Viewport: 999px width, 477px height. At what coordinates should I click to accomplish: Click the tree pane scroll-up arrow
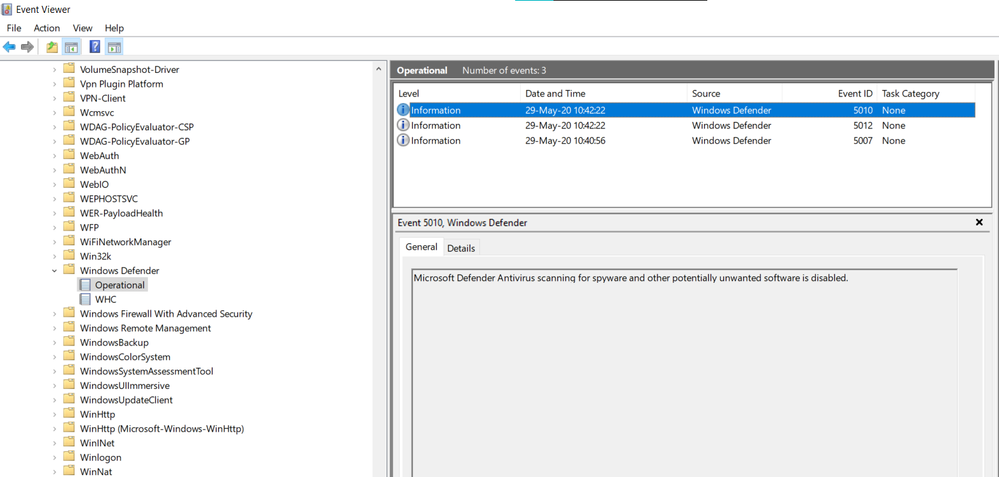378,69
